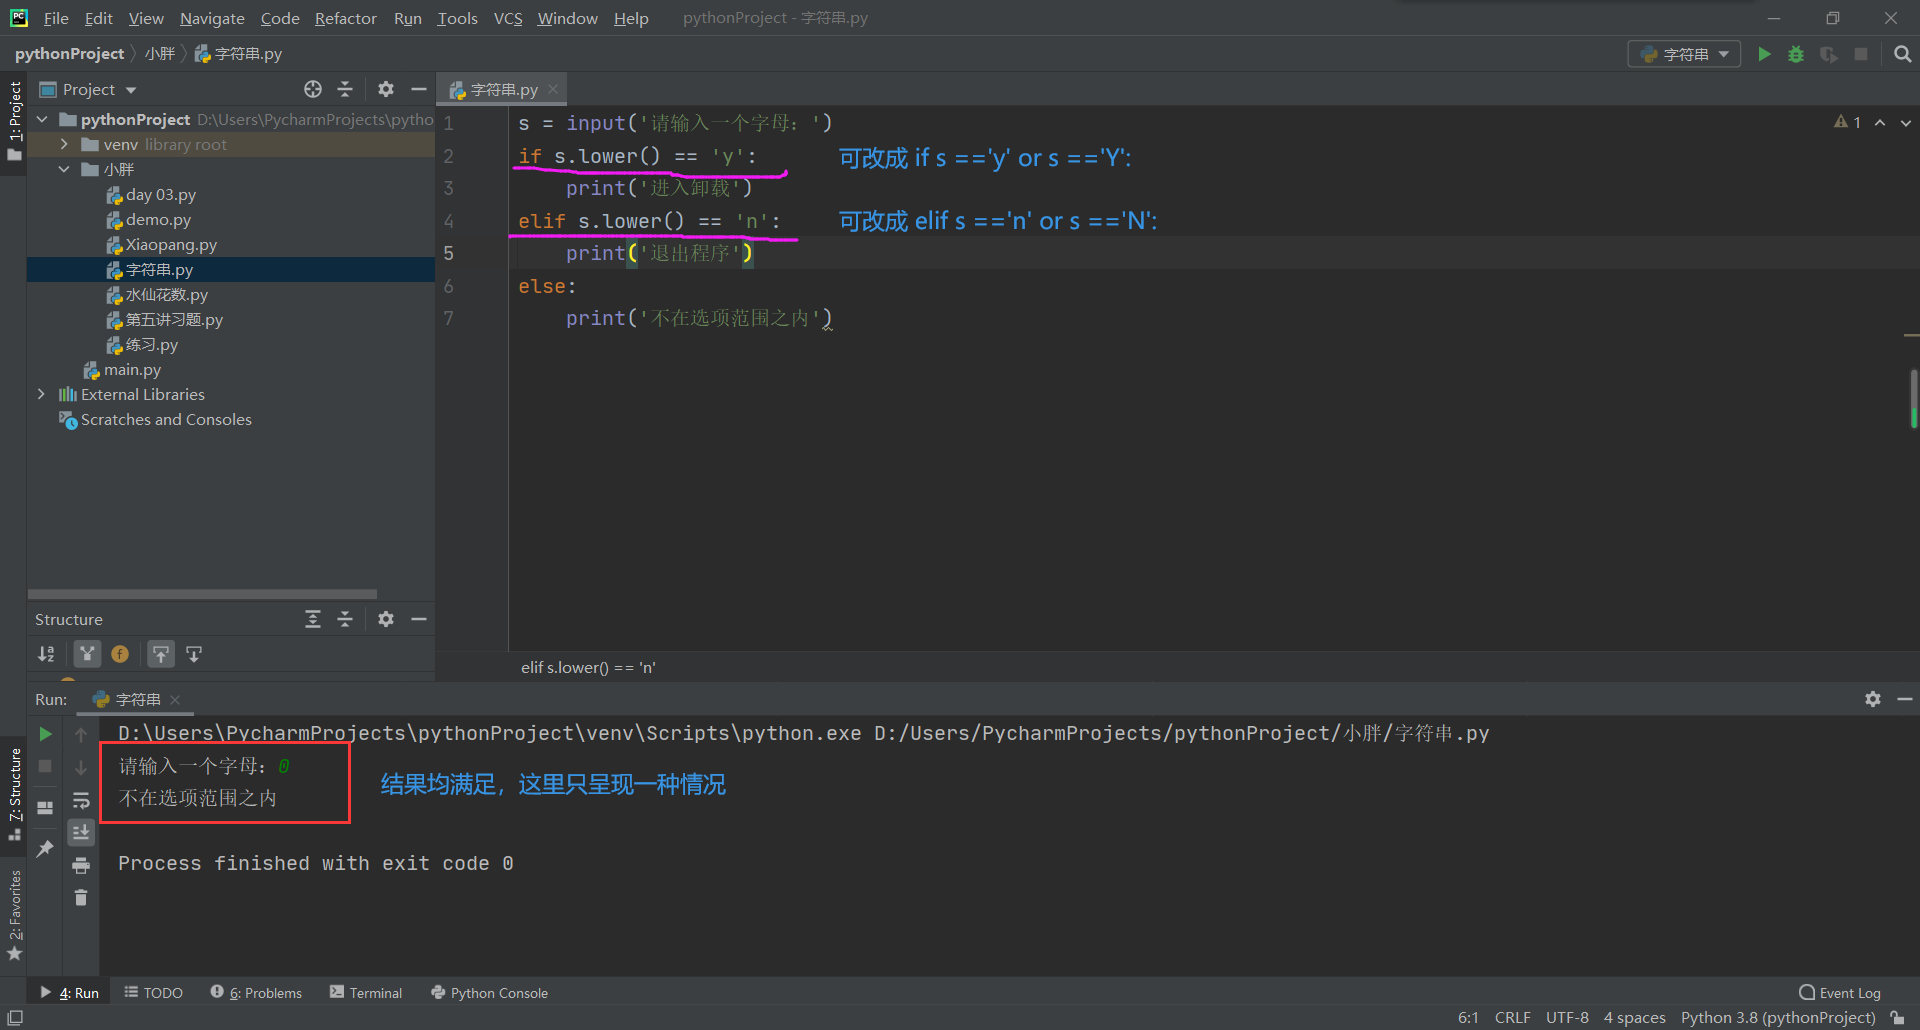This screenshot has height=1030, width=1920.
Task: Toggle autoscroll to source in Structure
Action: [x=161, y=654]
